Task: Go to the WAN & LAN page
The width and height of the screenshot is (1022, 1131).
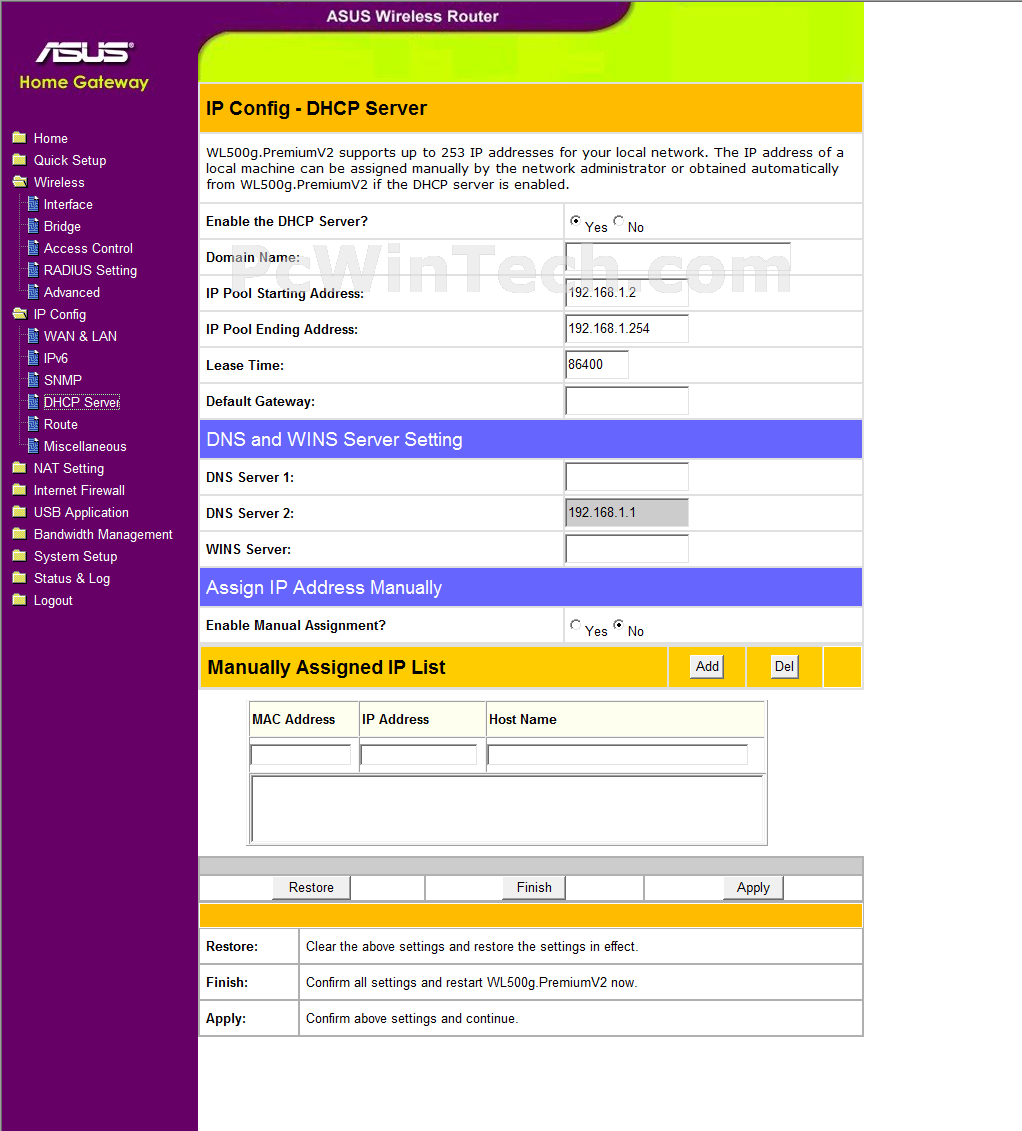Action: pos(80,336)
